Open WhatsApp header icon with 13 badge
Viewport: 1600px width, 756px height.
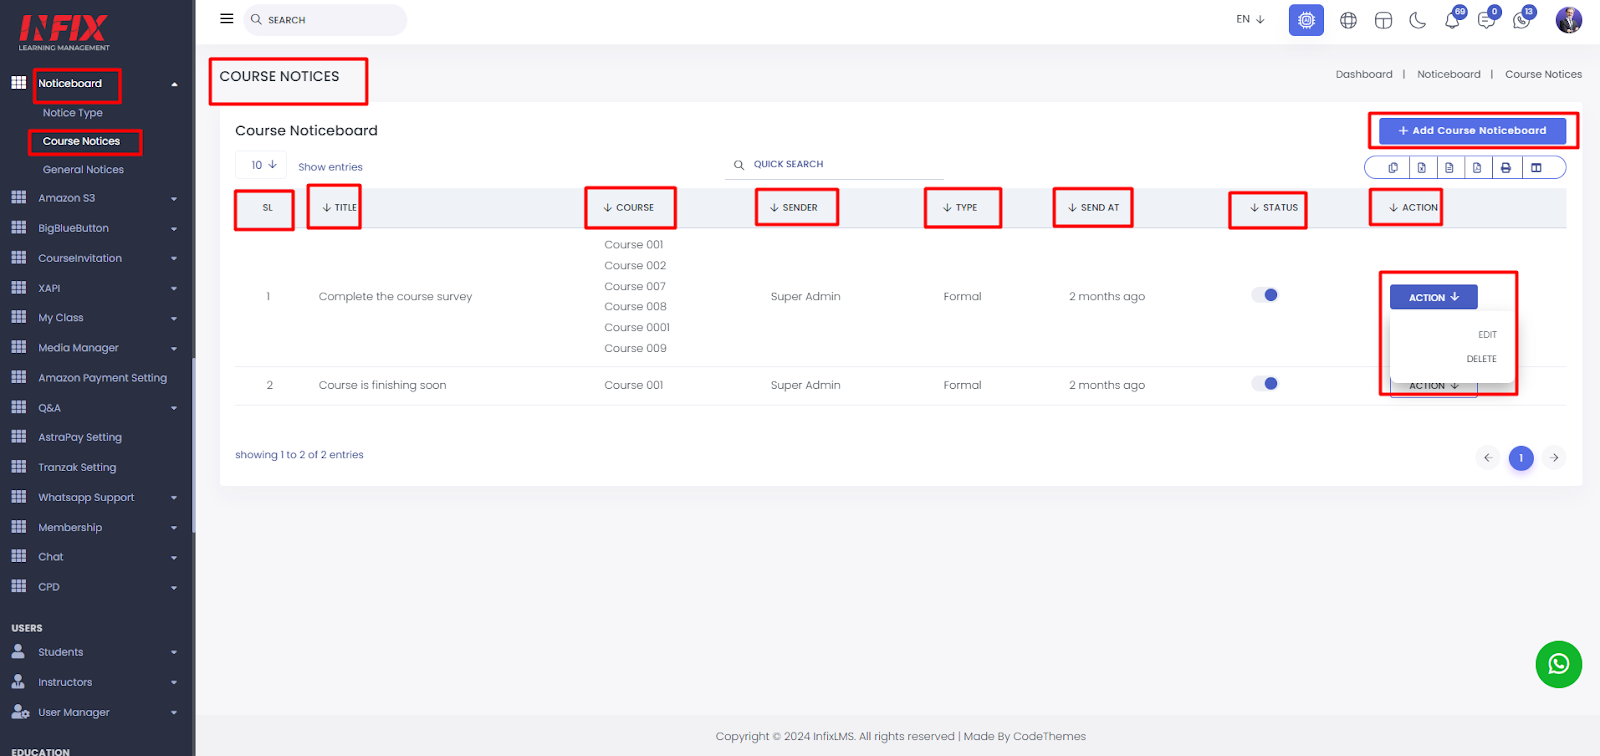1522,19
